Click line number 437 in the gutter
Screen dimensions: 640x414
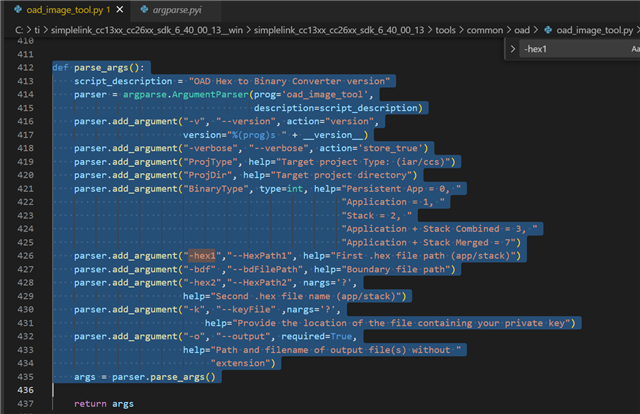pyautogui.click(x=25, y=403)
